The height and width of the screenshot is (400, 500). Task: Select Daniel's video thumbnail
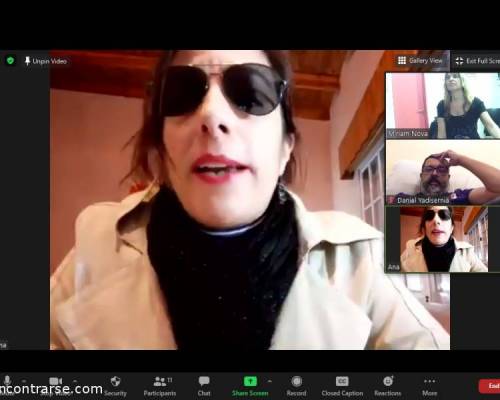(x=443, y=172)
